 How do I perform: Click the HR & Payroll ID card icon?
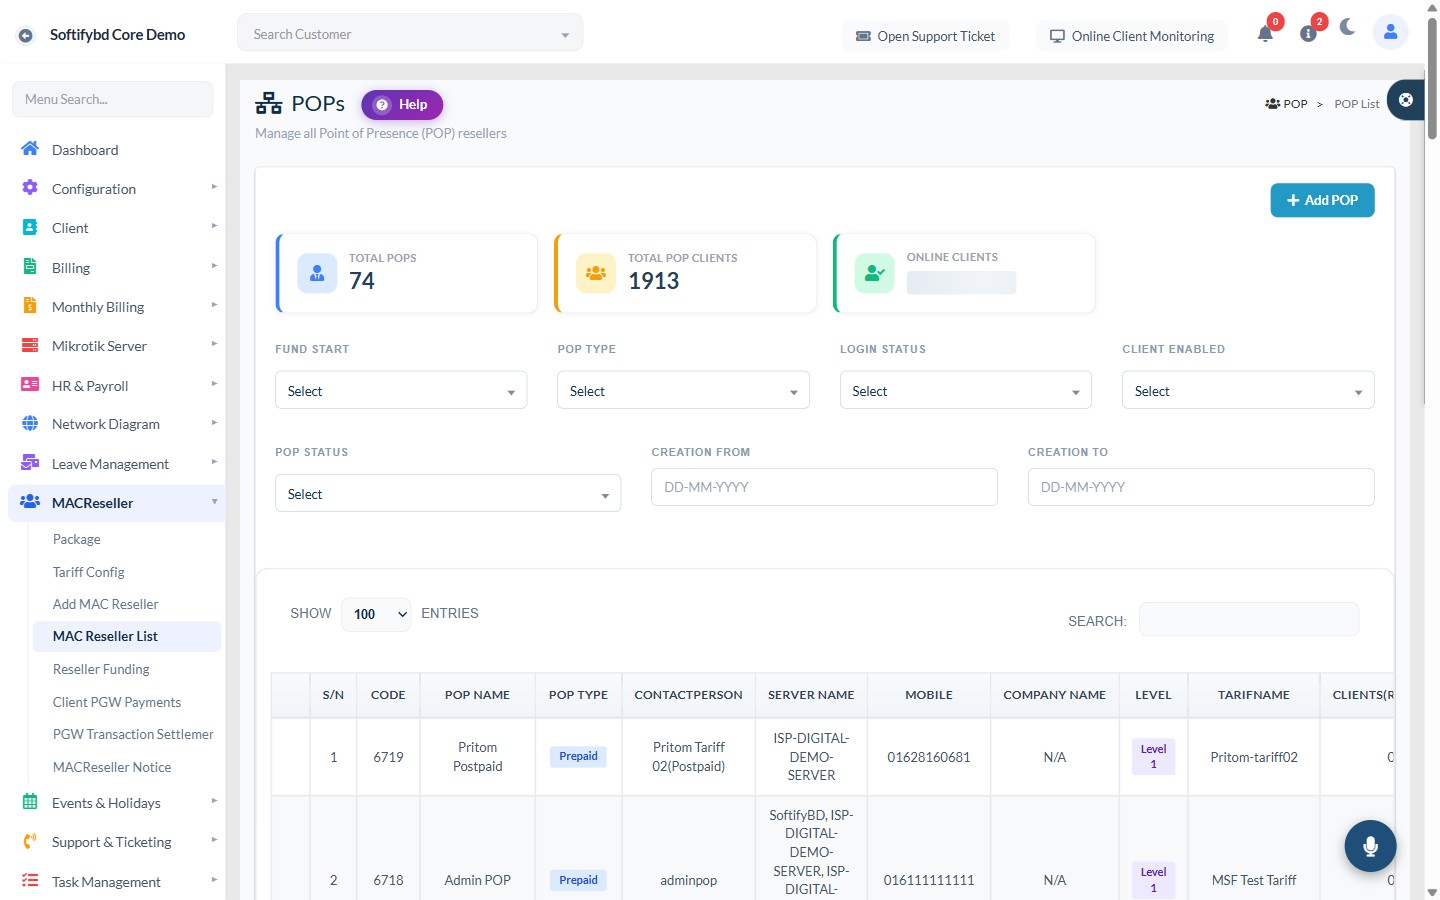[30, 385]
